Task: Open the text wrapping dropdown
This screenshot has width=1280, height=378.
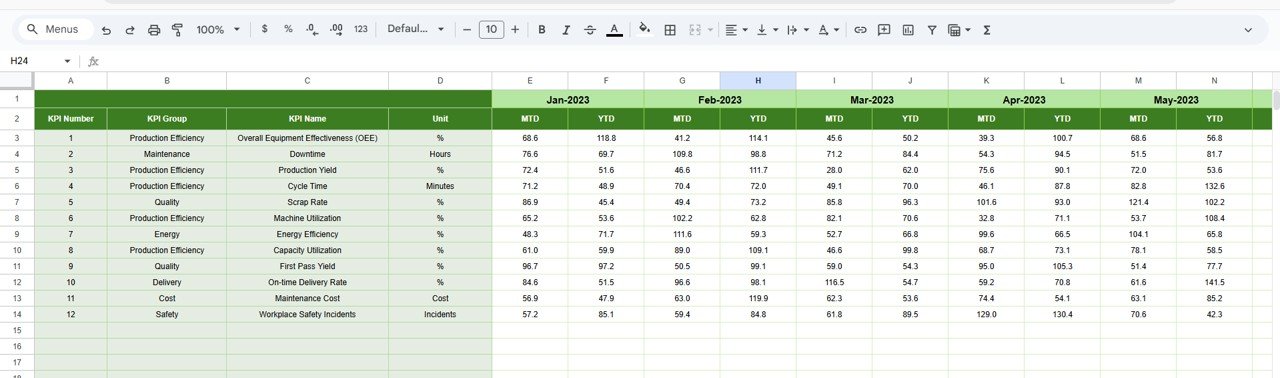Action: [797, 30]
